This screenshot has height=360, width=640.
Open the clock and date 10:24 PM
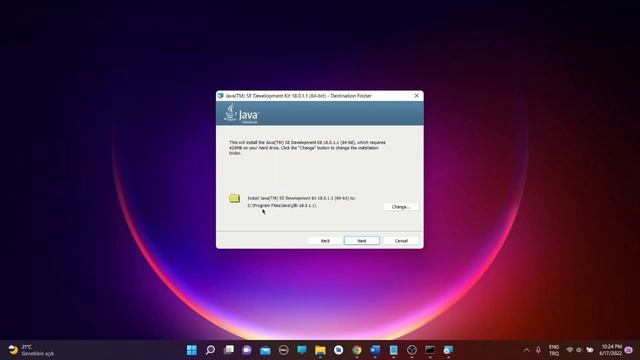pyautogui.click(x=611, y=350)
